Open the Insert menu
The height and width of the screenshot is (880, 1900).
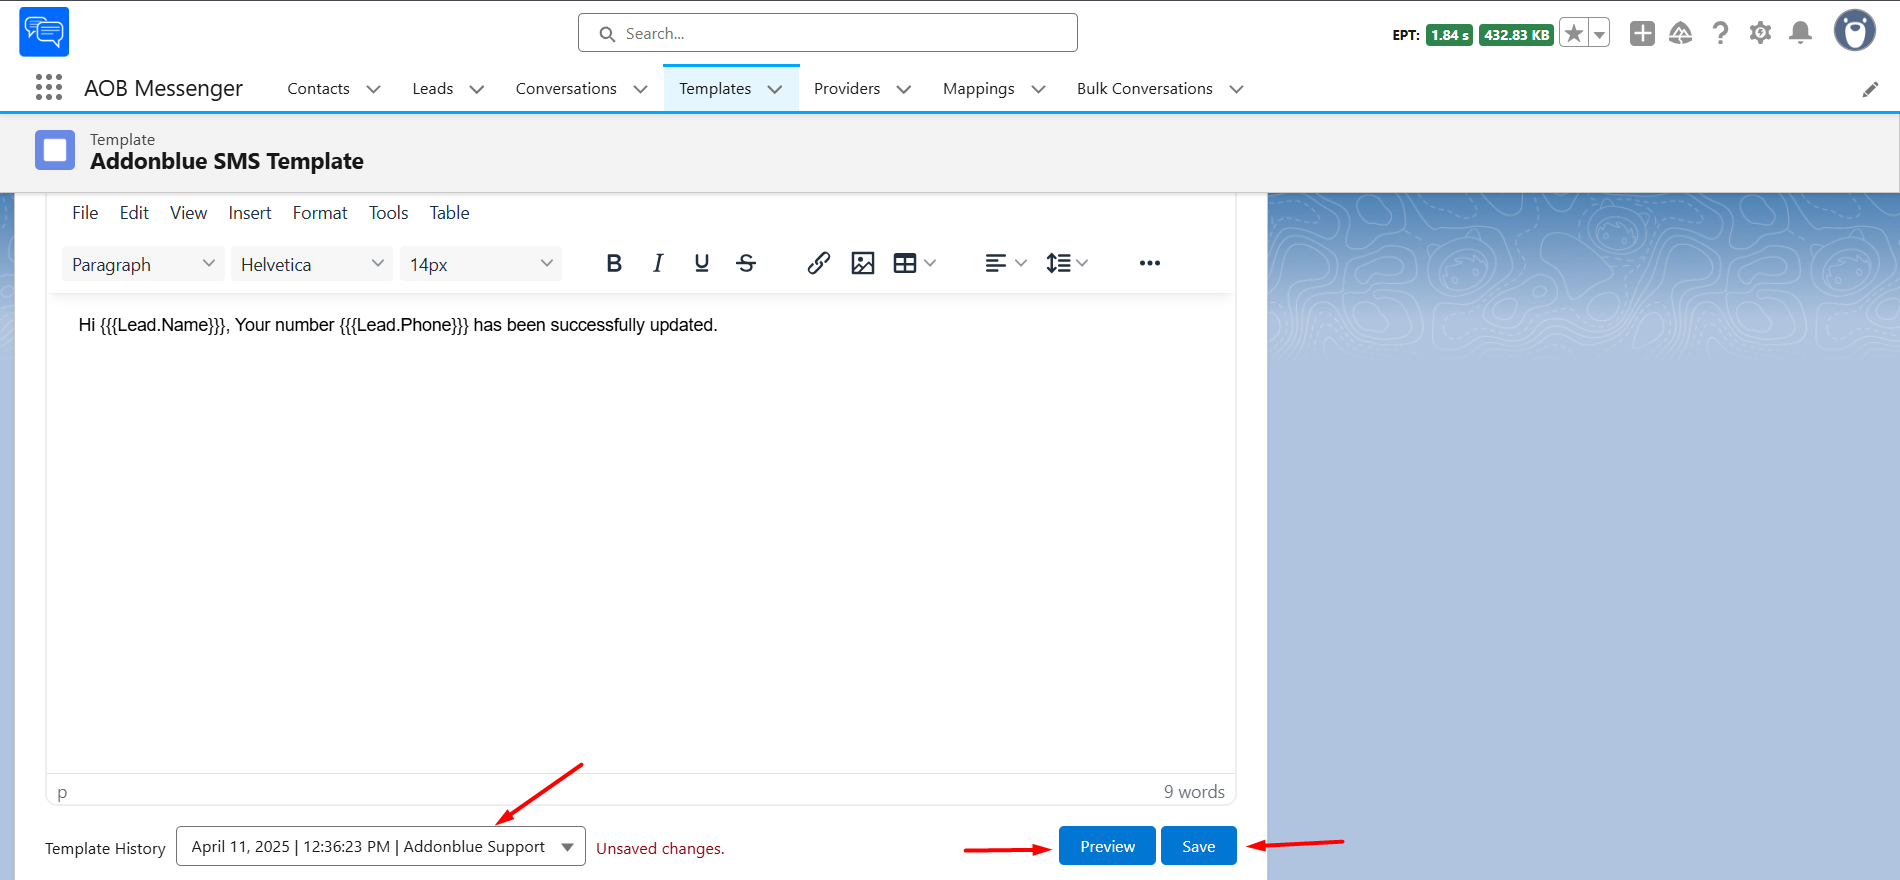click(250, 213)
